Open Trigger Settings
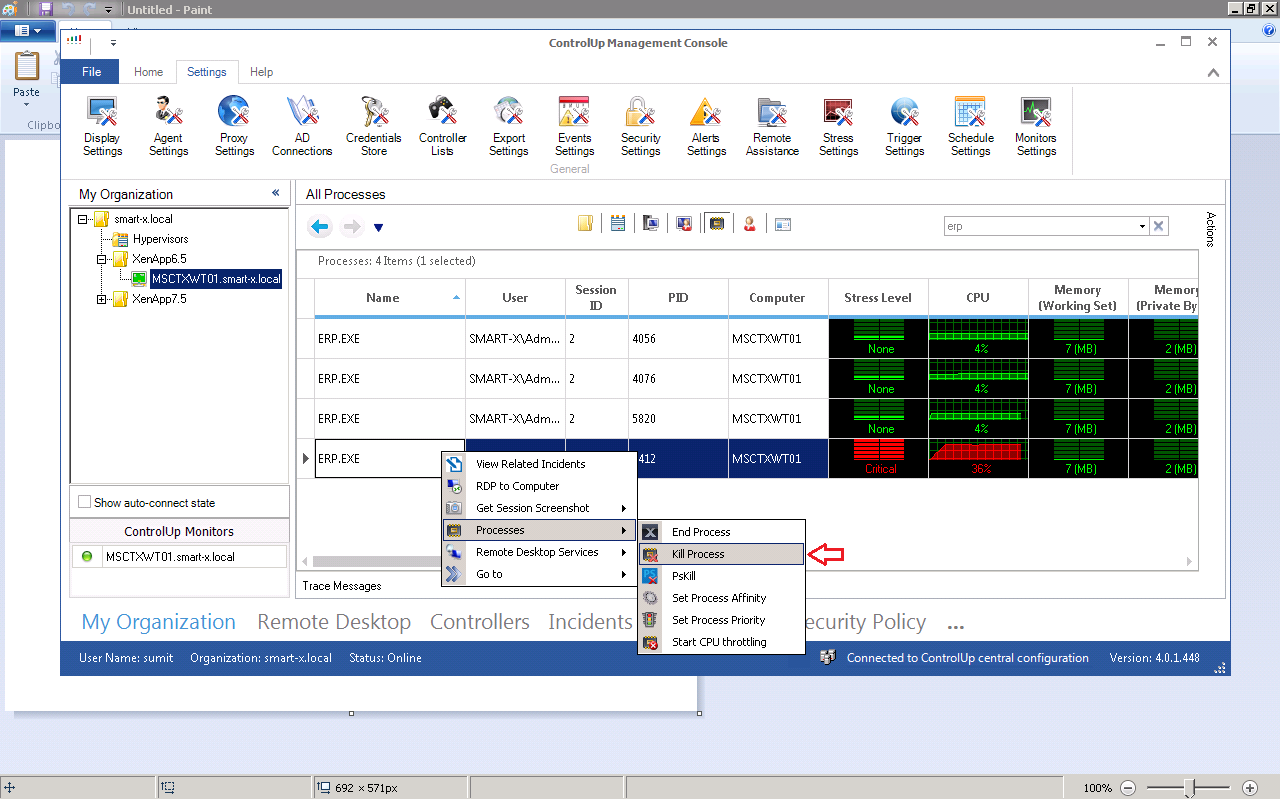 point(904,126)
